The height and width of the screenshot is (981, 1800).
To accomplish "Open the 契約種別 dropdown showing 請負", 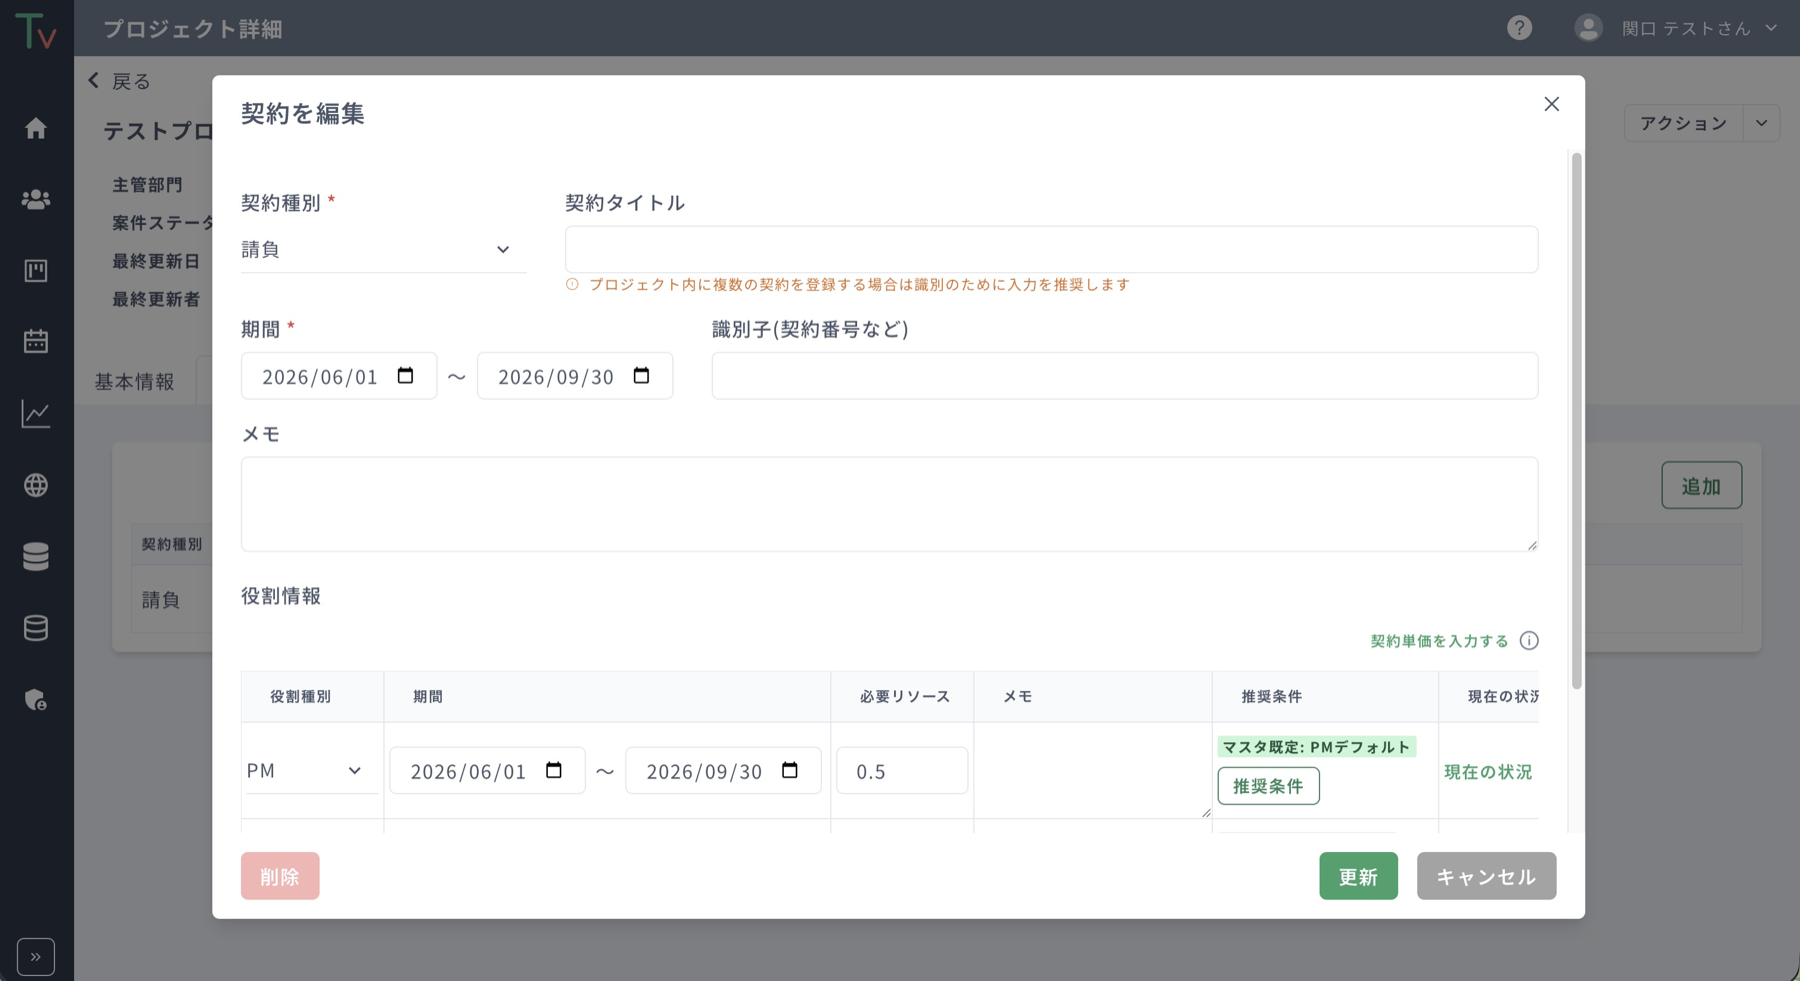I will point(383,249).
